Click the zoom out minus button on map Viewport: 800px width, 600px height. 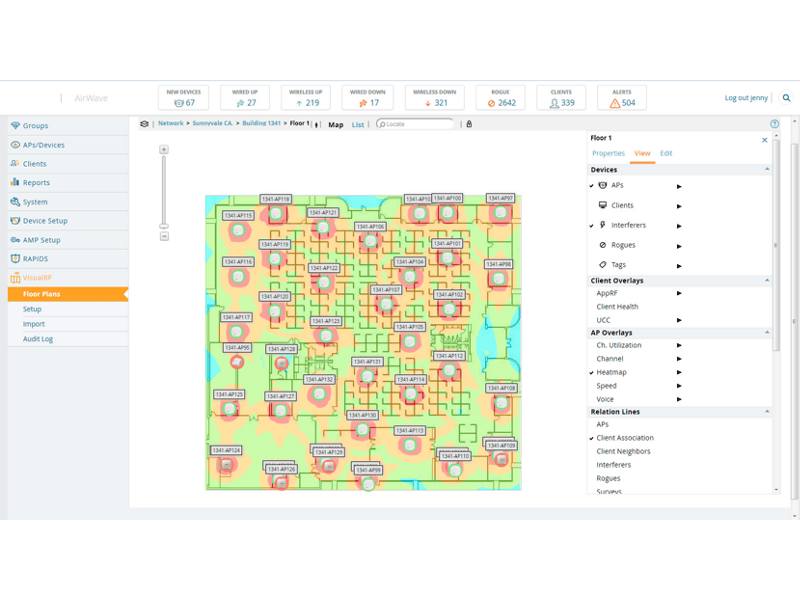coord(164,236)
